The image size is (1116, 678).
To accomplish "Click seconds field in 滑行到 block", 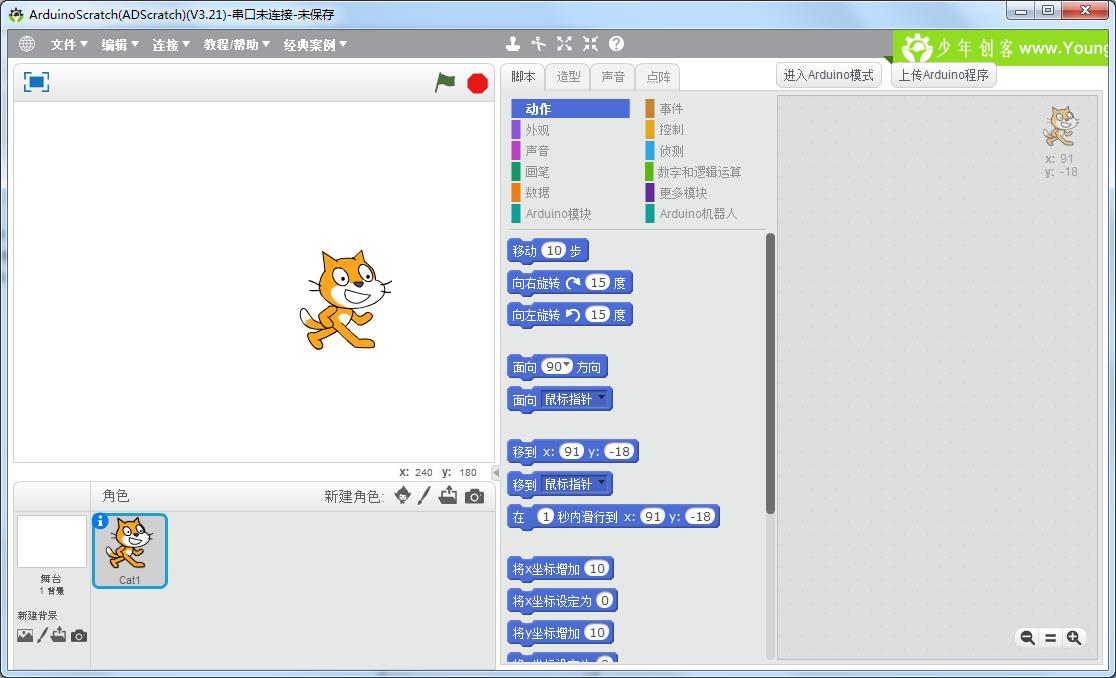I will point(545,517).
